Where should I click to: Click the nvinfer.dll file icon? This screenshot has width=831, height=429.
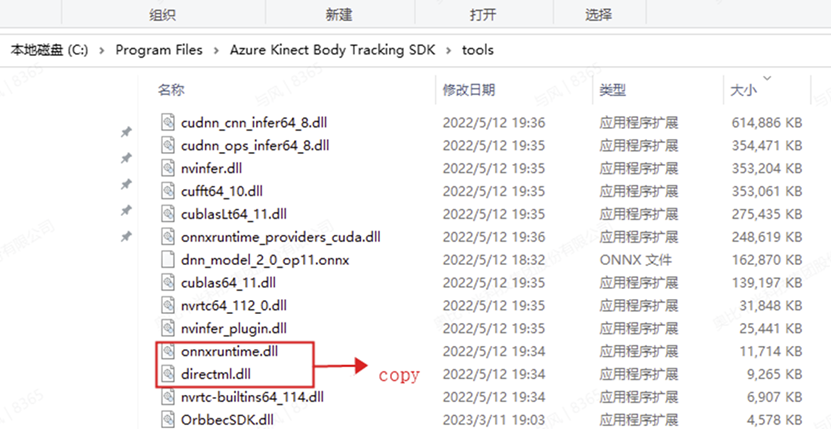(168, 169)
